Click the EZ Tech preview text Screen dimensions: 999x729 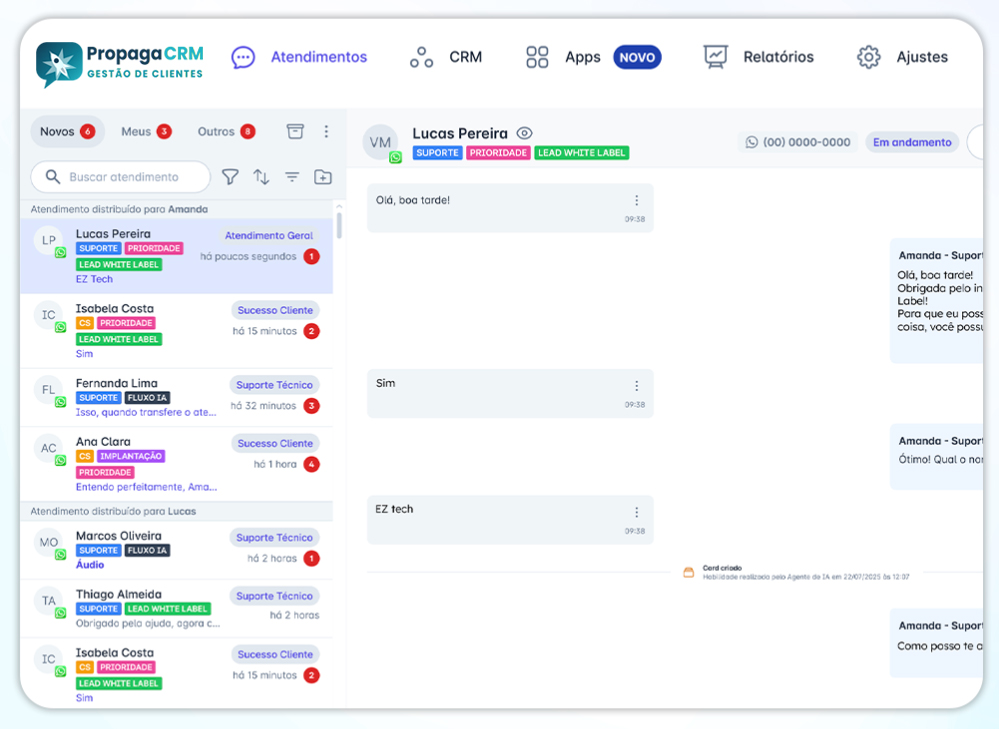94,279
